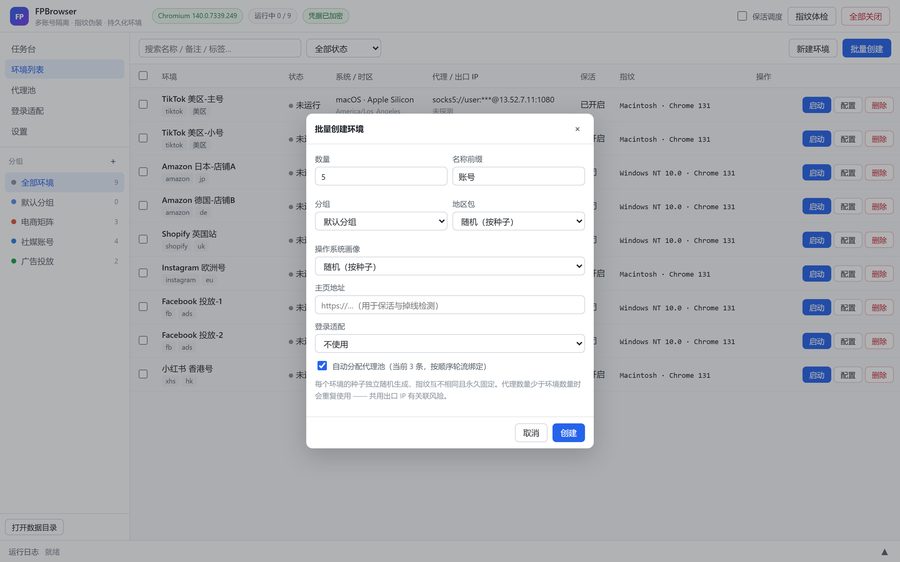900x562 pixels.
Task: Expand the log panel triangle icon
Action: point(885,552)
